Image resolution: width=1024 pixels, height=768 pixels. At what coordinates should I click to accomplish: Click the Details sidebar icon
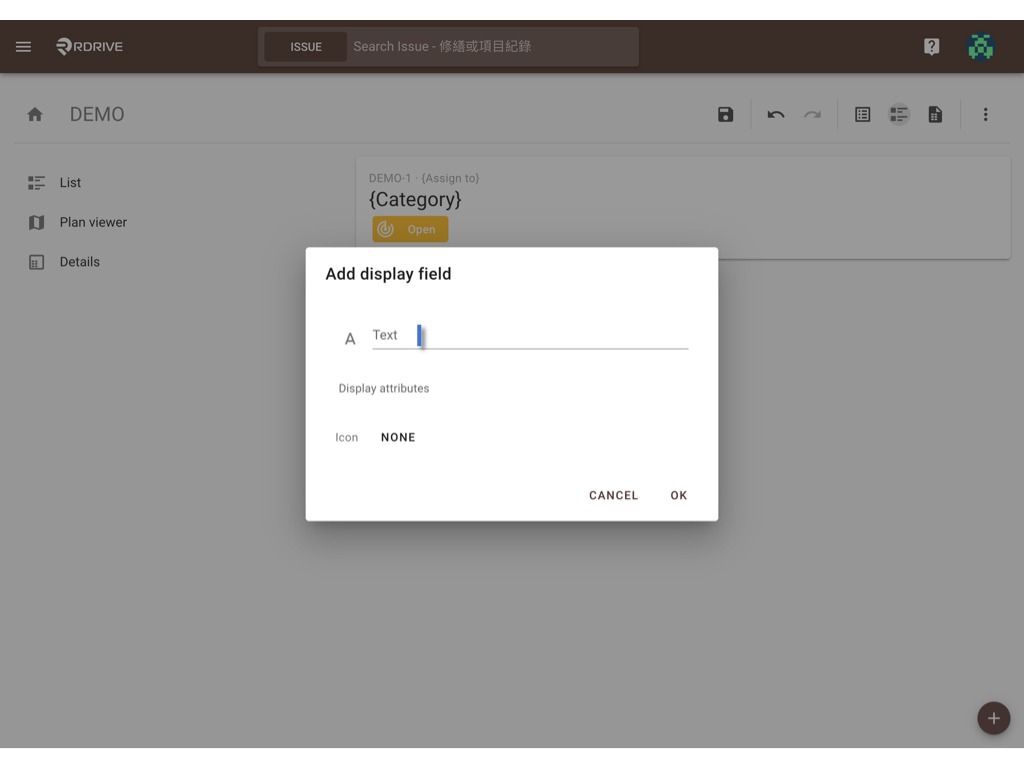(x=37, y=263)
